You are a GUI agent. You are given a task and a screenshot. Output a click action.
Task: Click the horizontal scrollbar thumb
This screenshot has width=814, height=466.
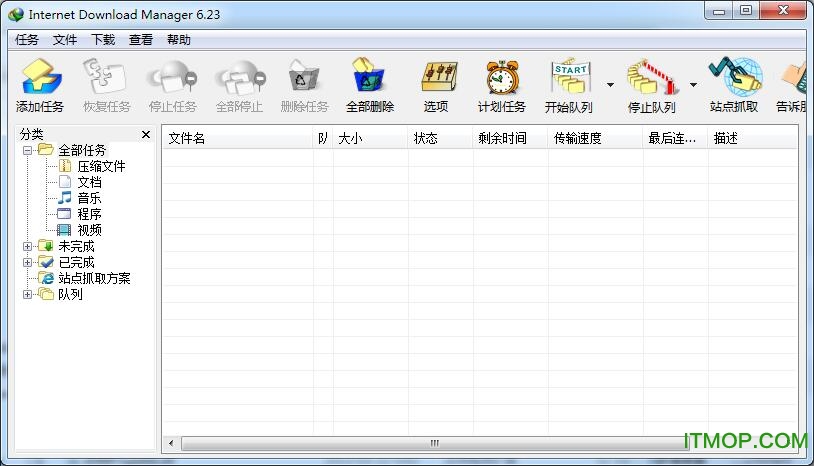(435, 444)
